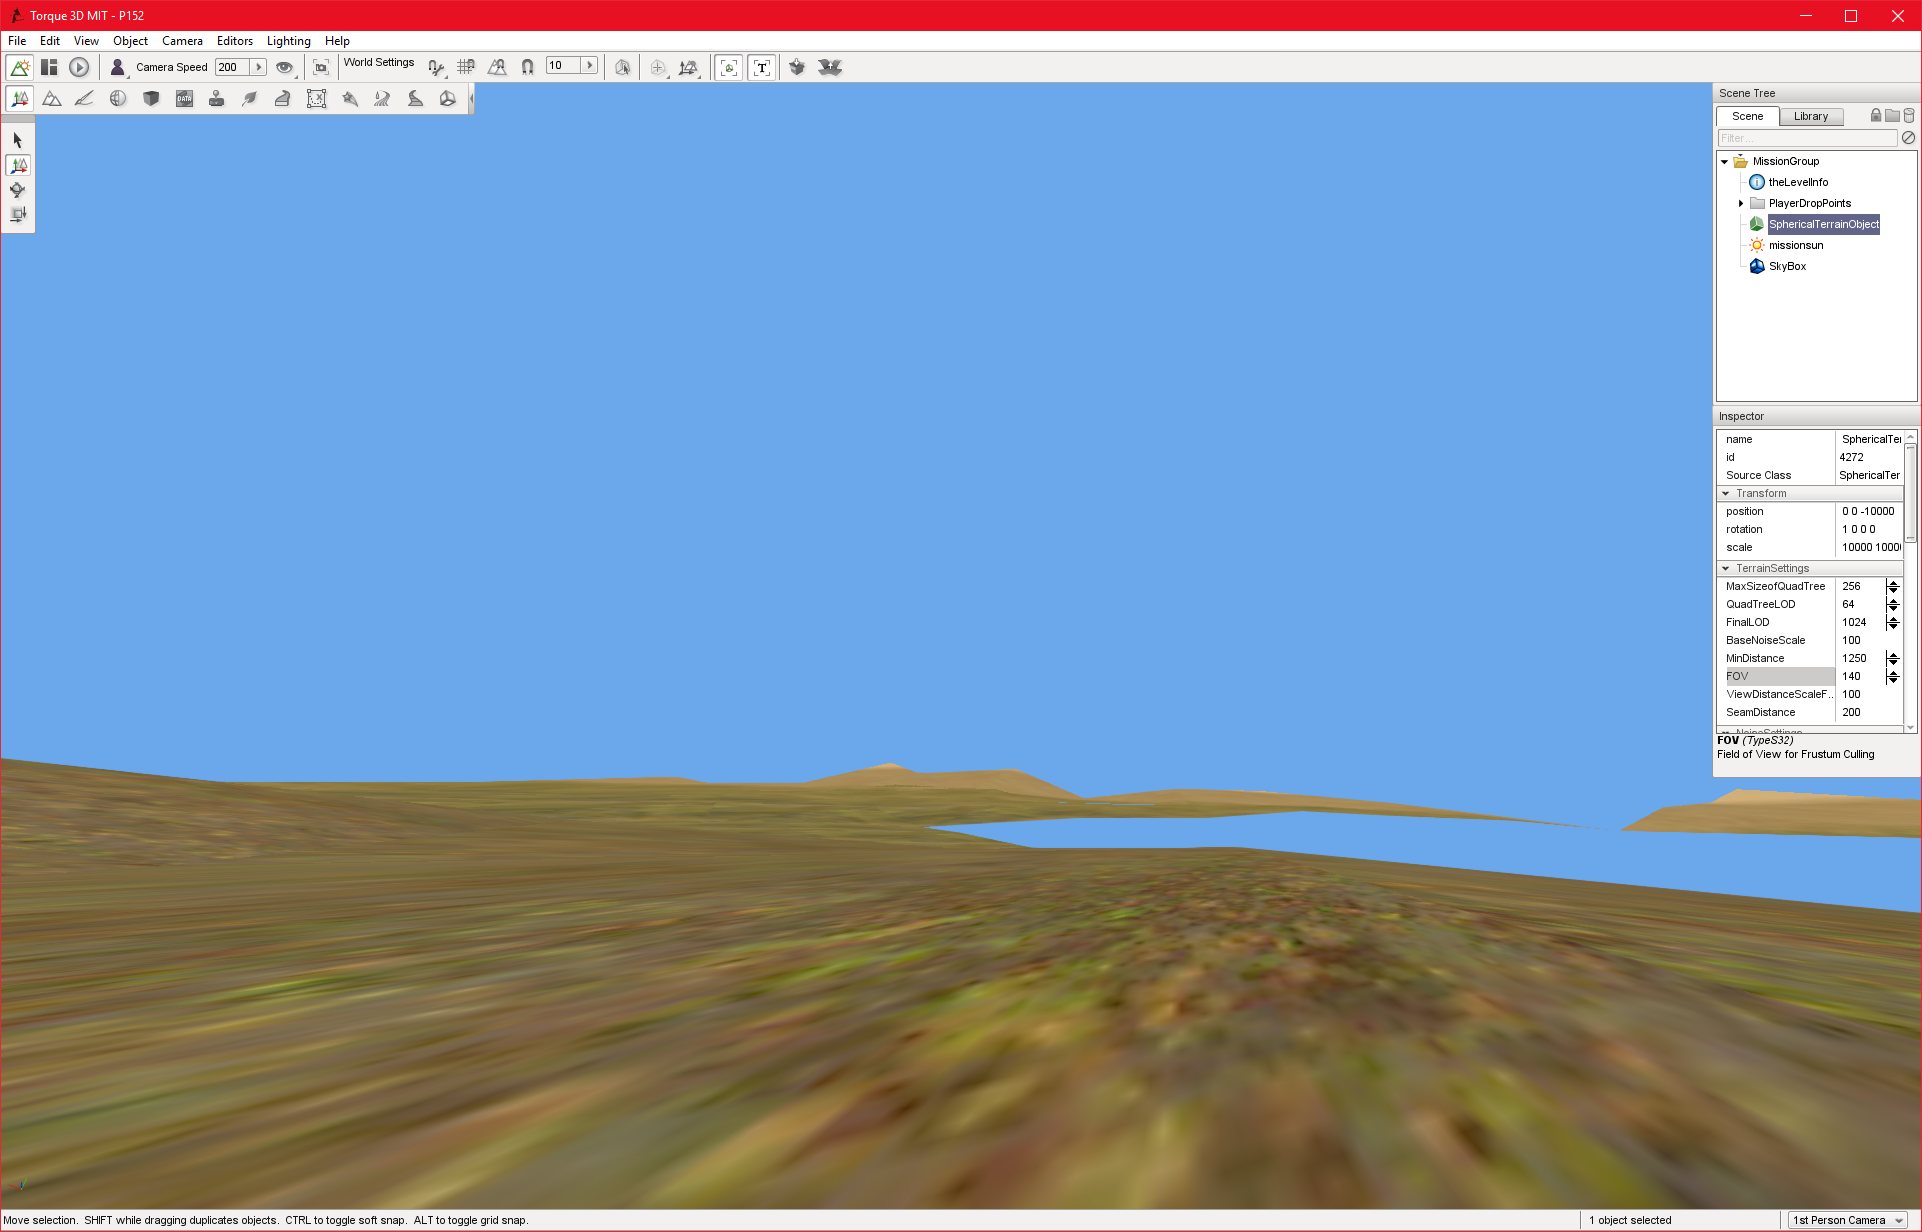Choose the Select arrow tool
The height and width of the screenshot is (1232, 1922).
pos(18,140)
